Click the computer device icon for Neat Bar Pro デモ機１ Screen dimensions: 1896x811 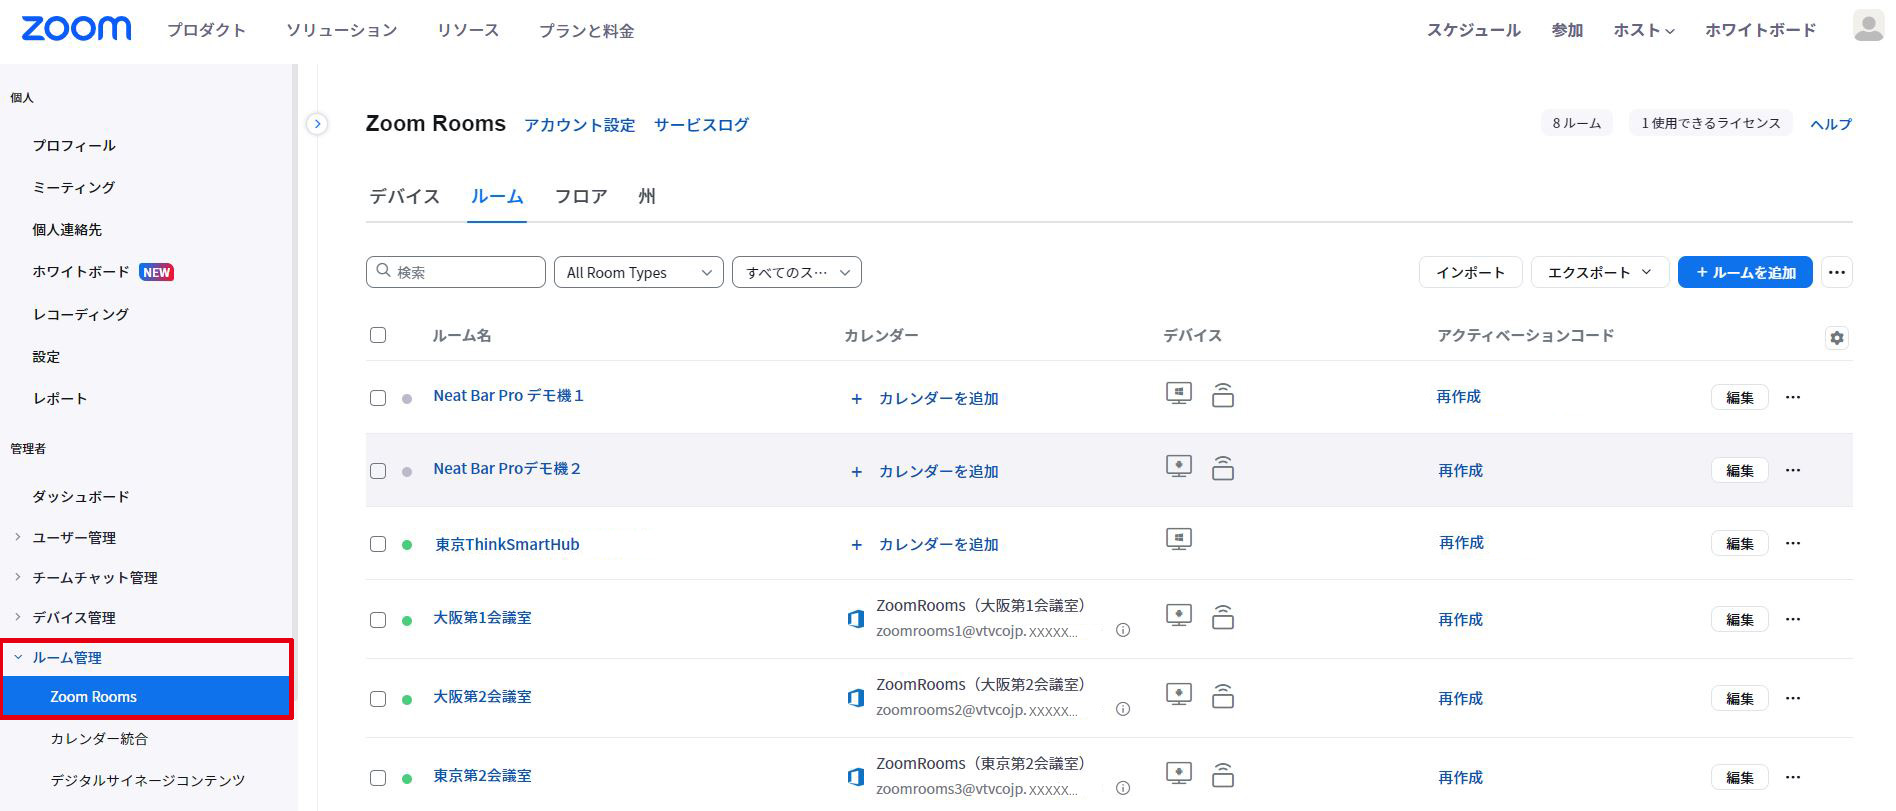pos(1179,394)
